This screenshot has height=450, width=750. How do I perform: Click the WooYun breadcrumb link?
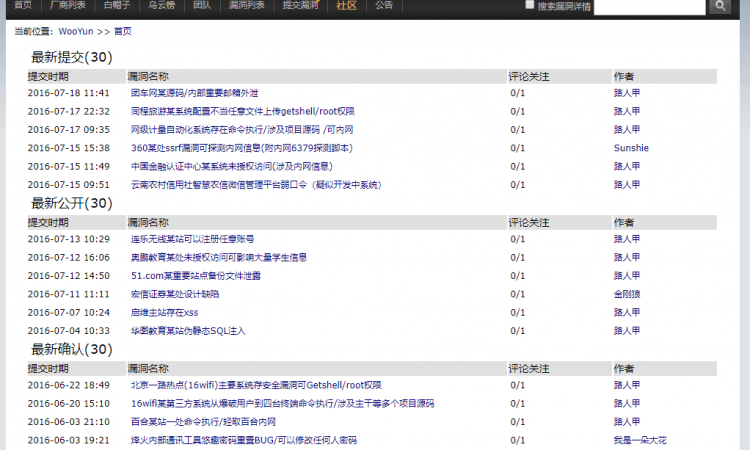76,32
